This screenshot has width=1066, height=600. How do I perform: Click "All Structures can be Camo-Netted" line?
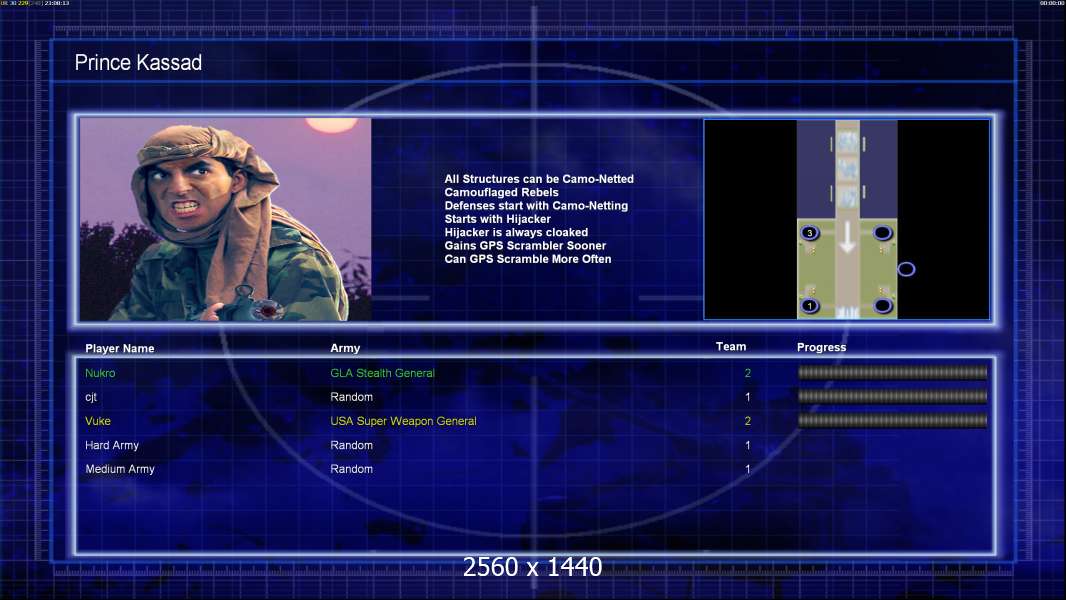click(539, 179)
